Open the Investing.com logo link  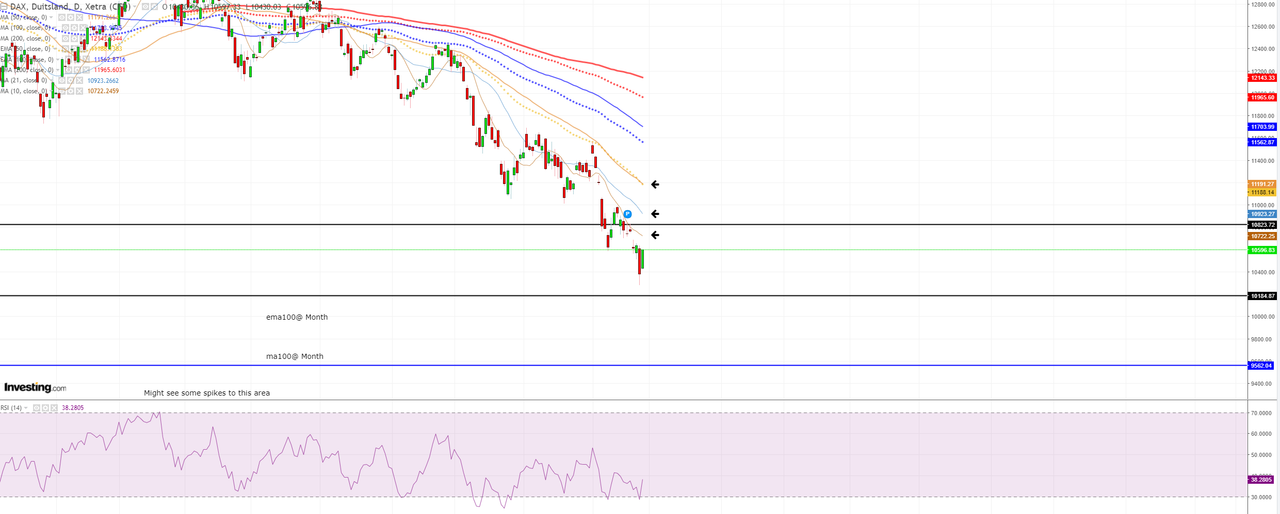click(35, 387)
